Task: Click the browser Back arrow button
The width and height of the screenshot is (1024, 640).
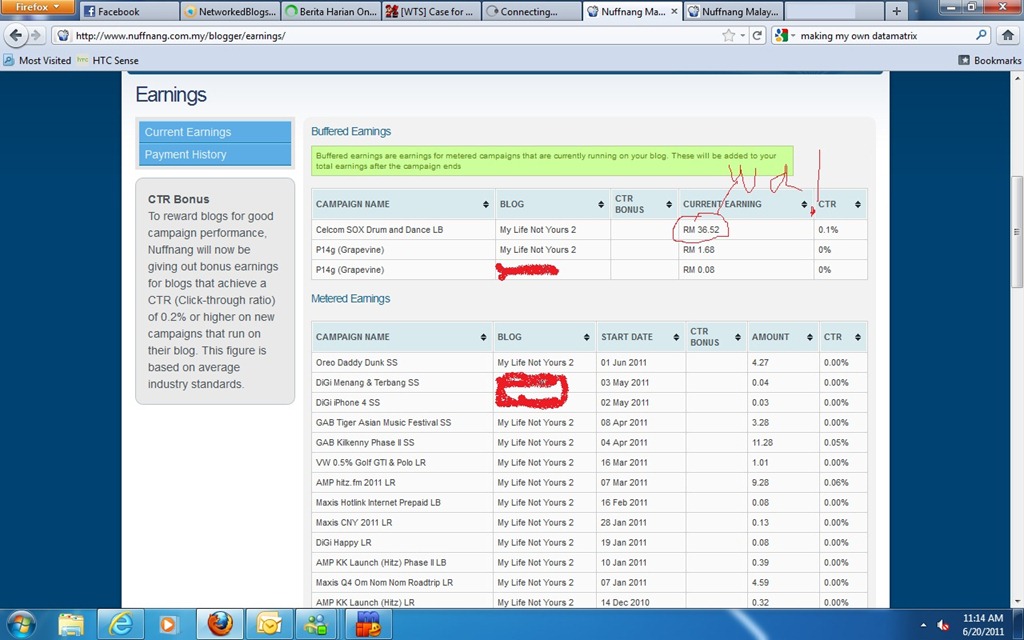Action: pos(16,35)
